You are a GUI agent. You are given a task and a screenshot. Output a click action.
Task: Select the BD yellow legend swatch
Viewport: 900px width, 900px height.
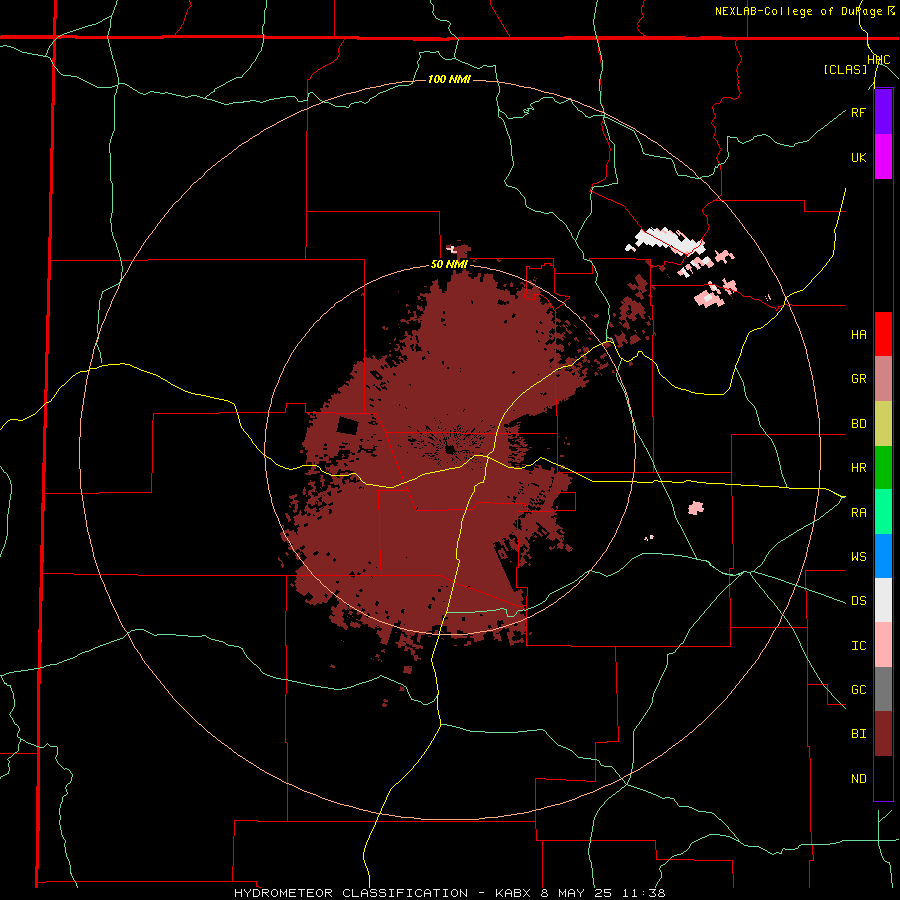point(883,424)
